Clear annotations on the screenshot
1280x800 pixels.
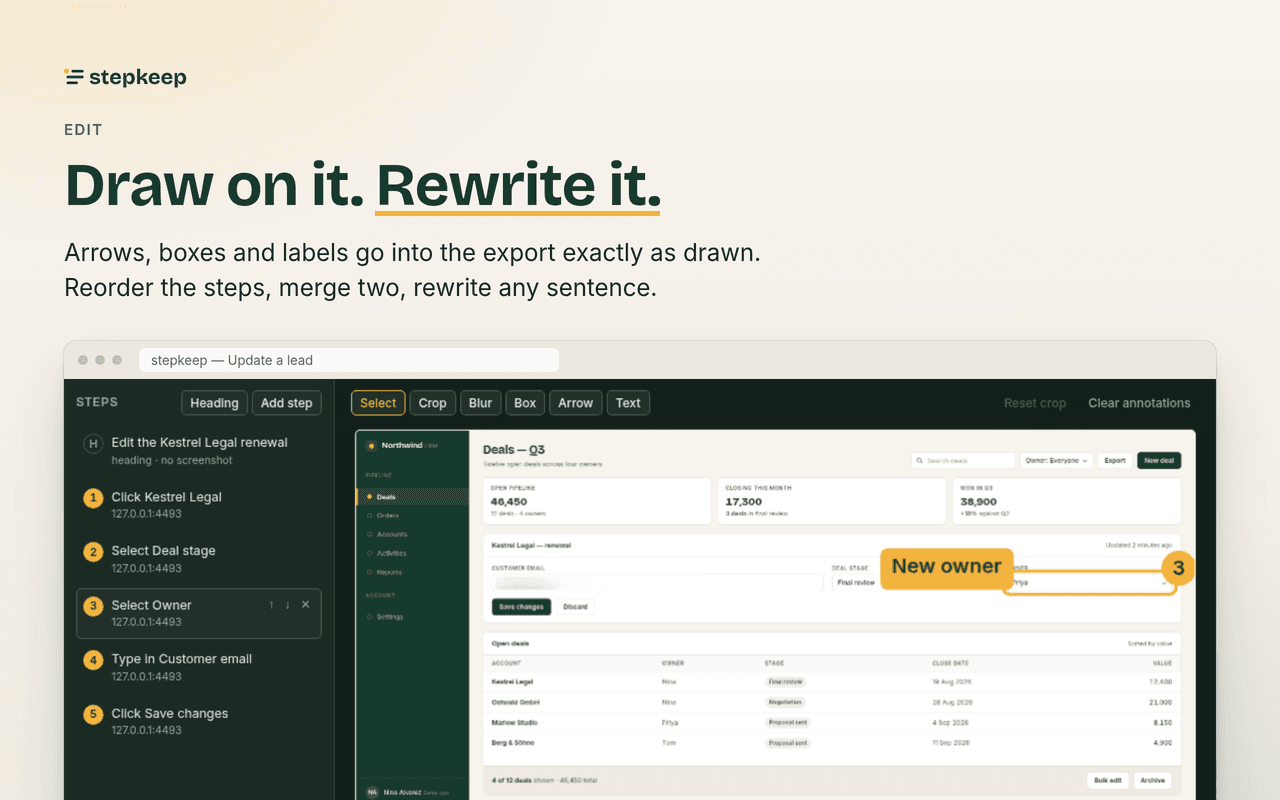pos(1139,403)
